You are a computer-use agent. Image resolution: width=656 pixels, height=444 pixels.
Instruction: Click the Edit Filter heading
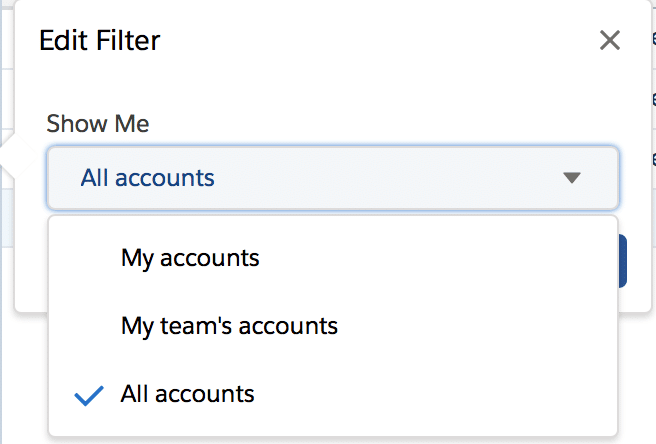click(99, 41)
